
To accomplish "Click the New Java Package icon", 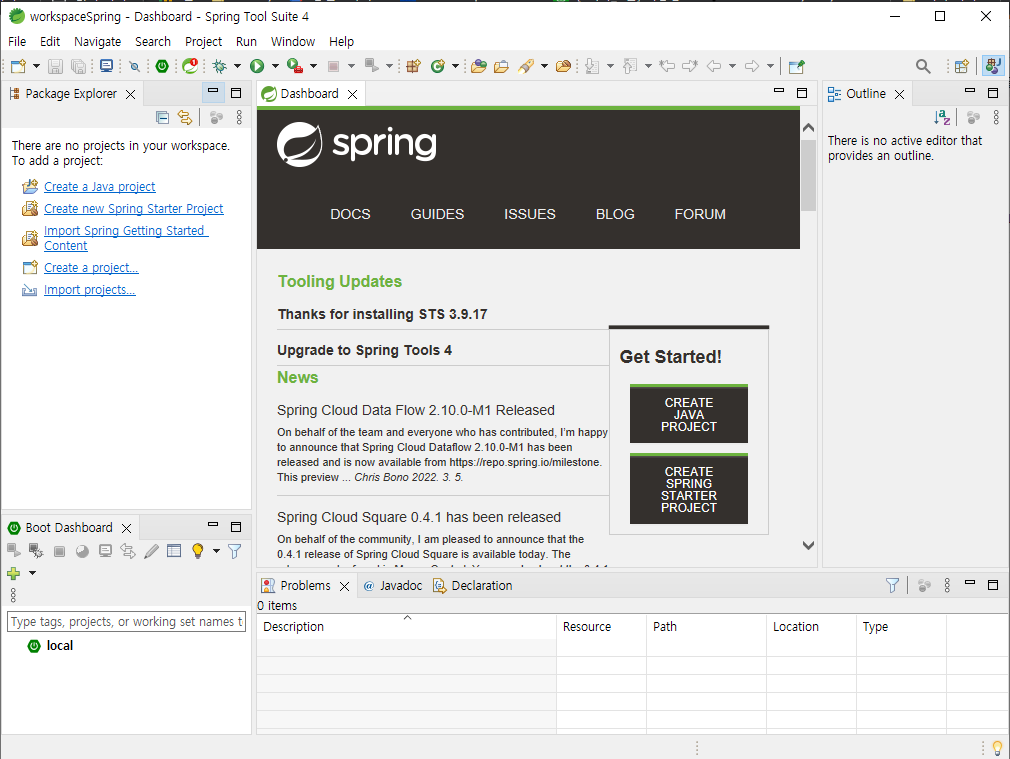I will pos(414,66).
